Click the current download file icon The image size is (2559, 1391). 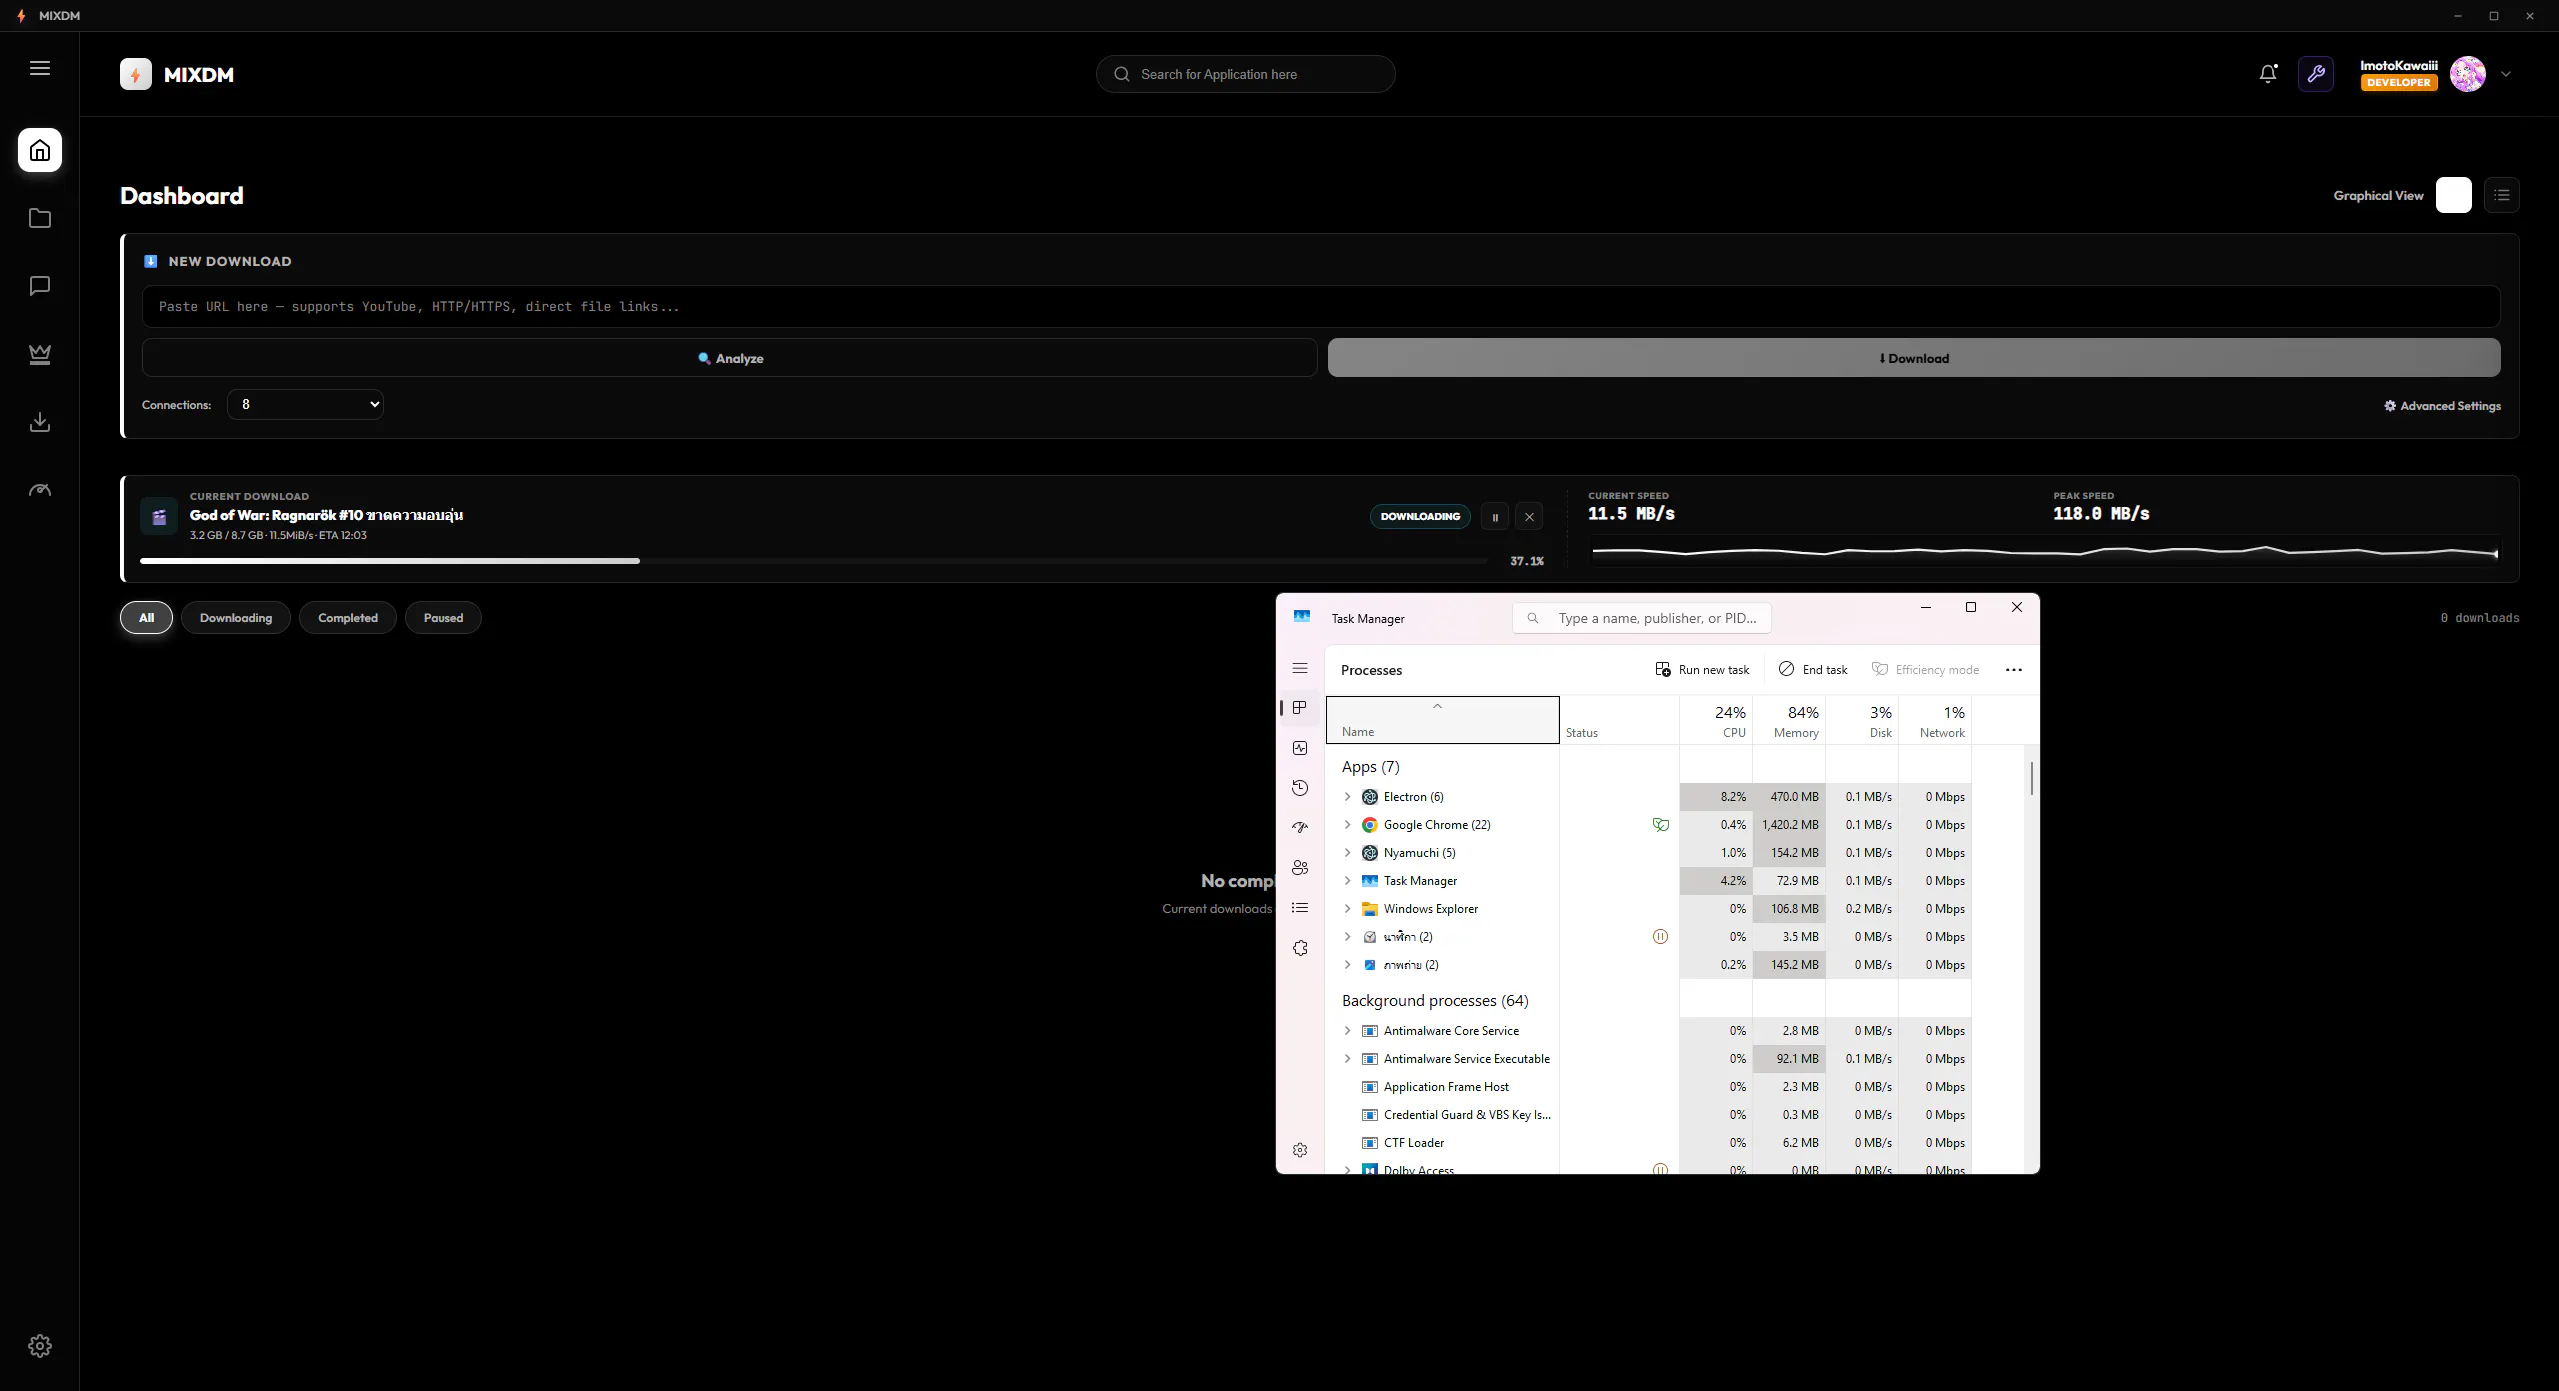pyautogui.click(x=159, y=517)
